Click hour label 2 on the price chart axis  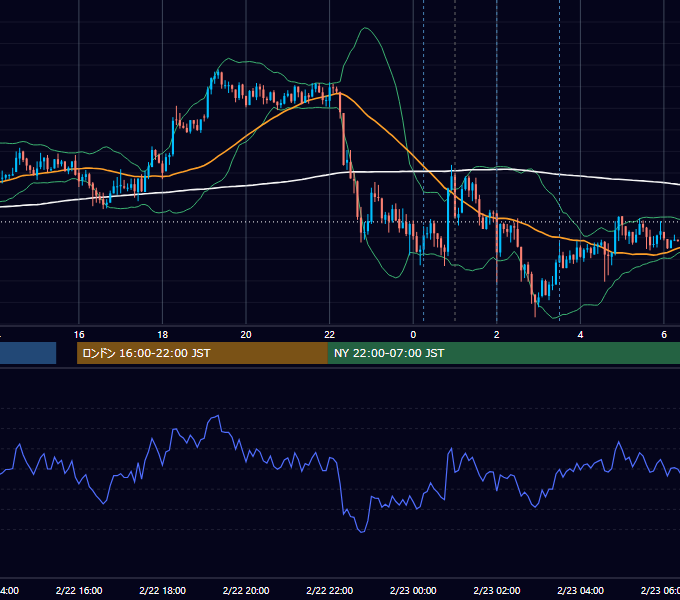click(497, 335)
